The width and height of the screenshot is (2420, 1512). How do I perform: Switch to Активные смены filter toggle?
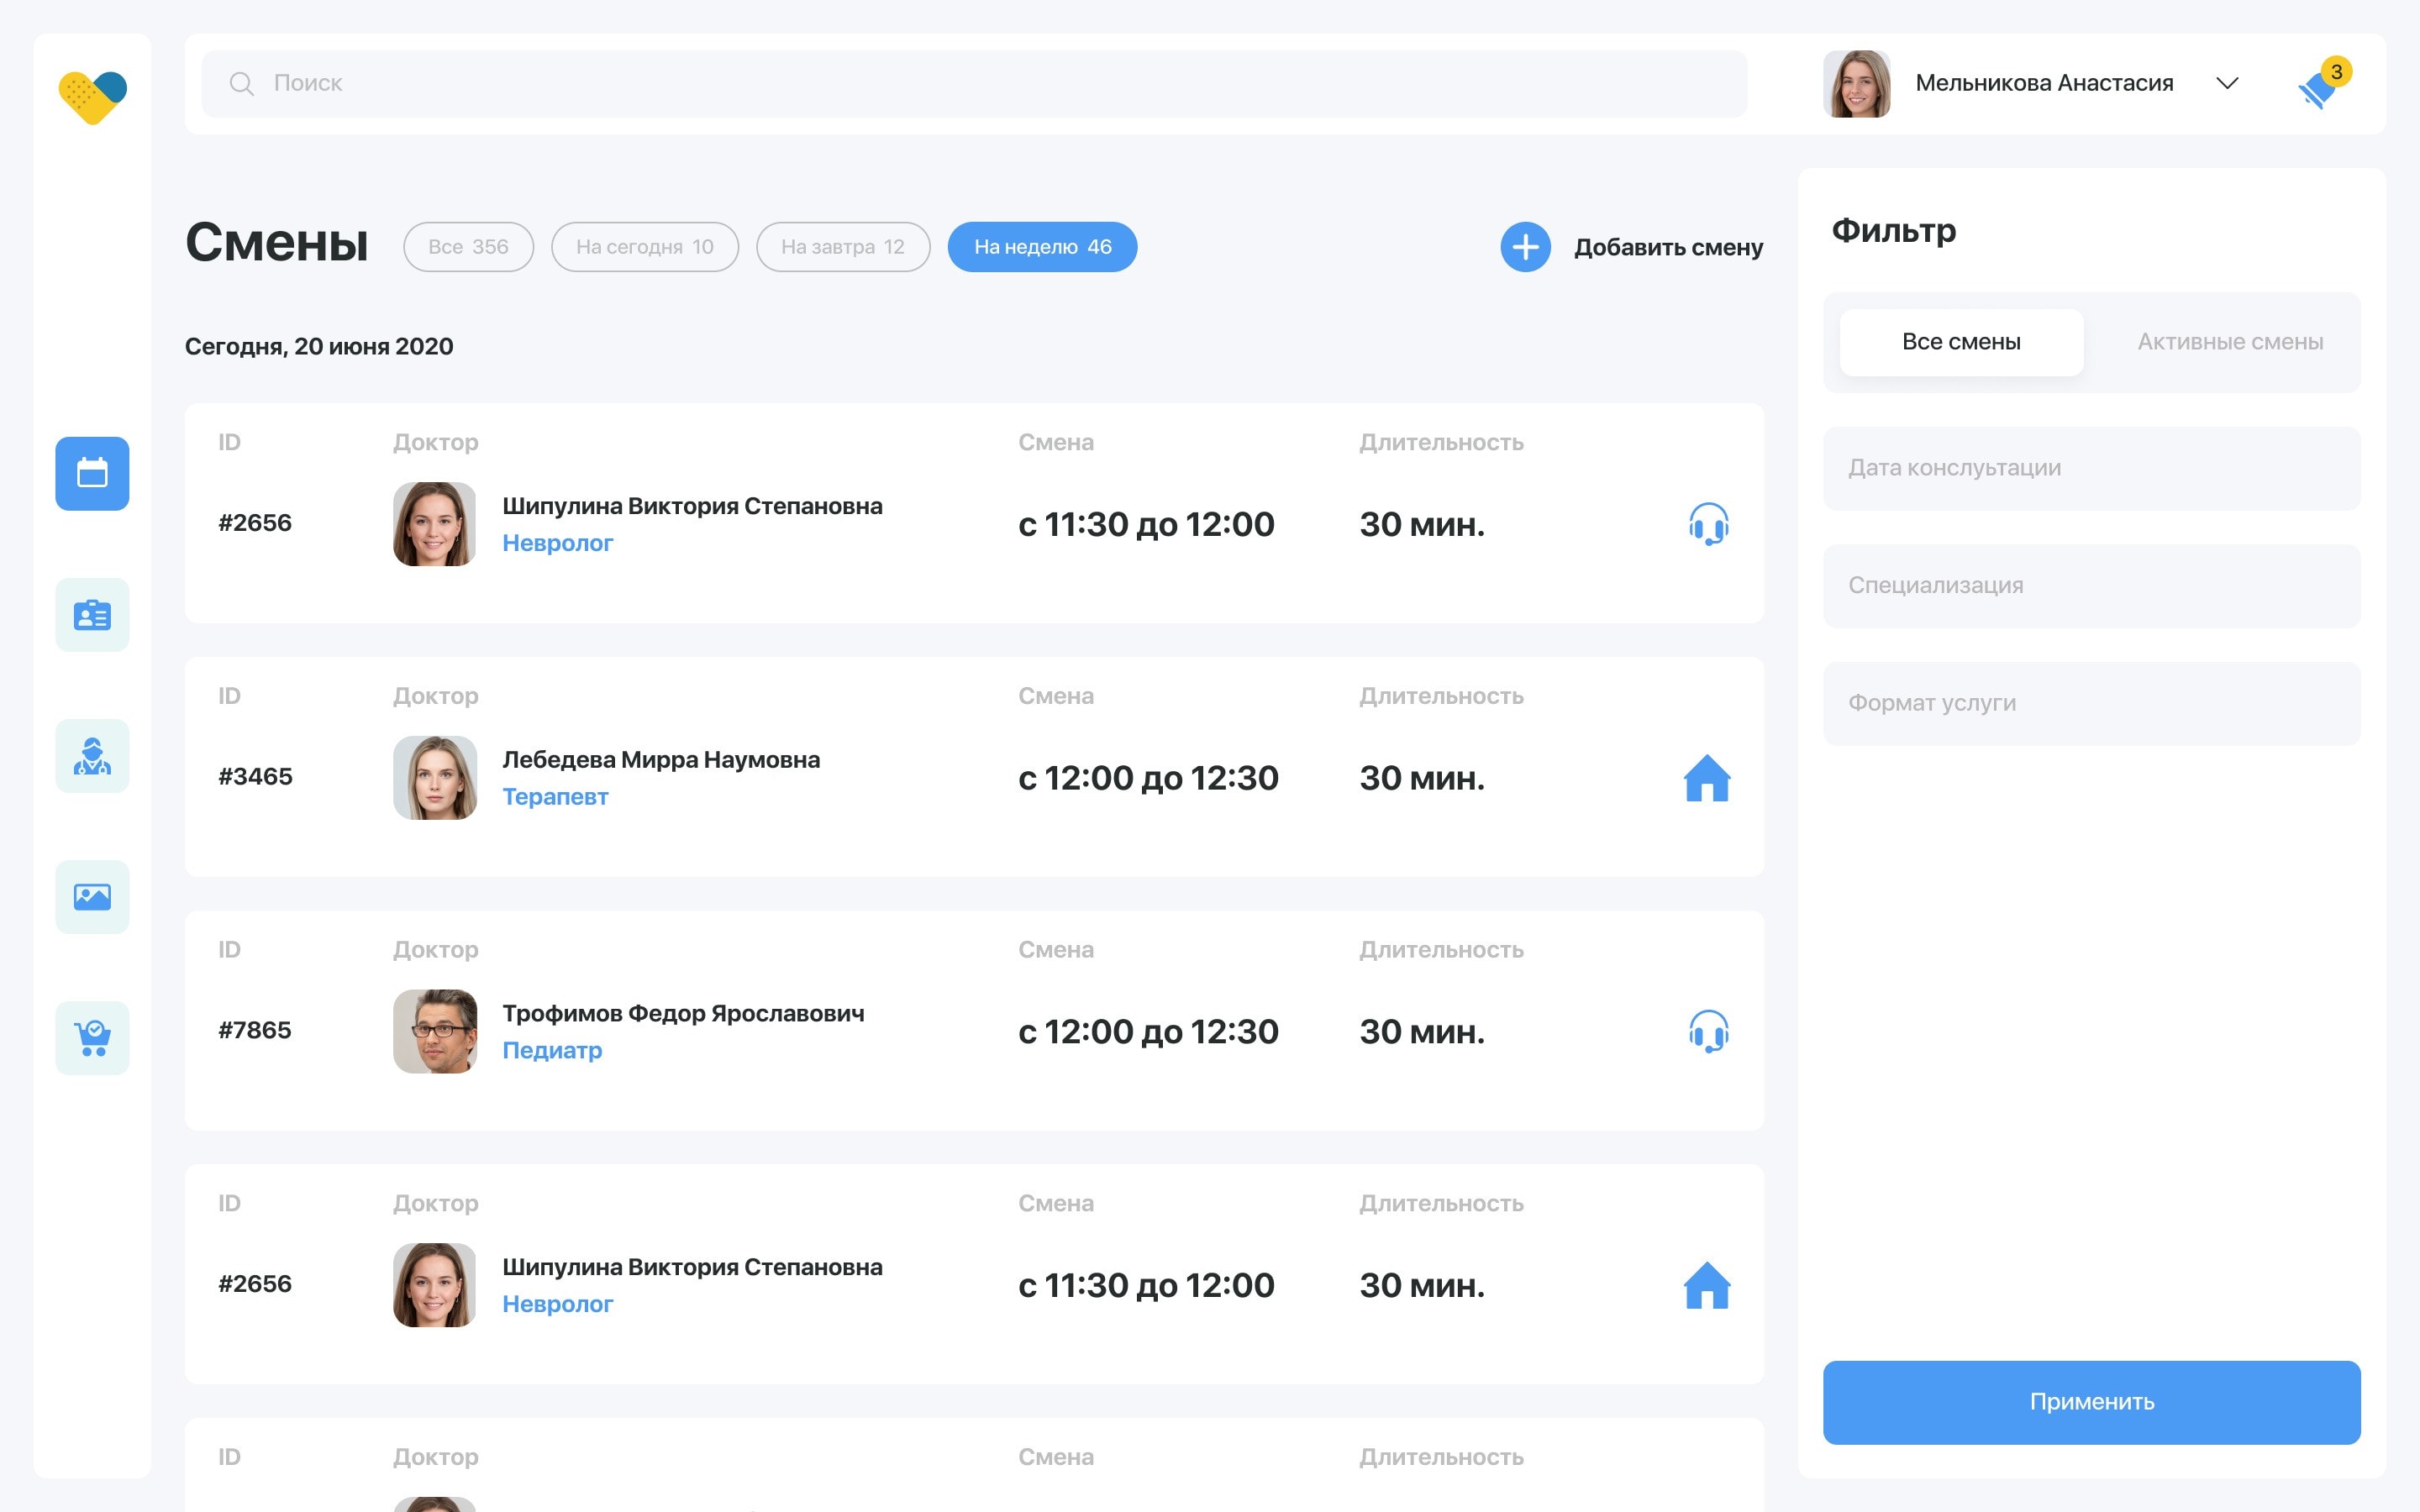2230,342
